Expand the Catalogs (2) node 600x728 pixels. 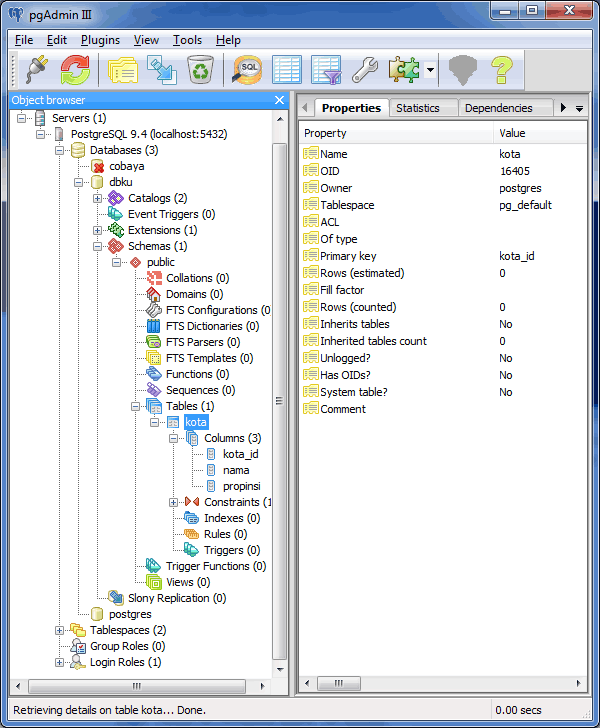(x=97, y=198)
